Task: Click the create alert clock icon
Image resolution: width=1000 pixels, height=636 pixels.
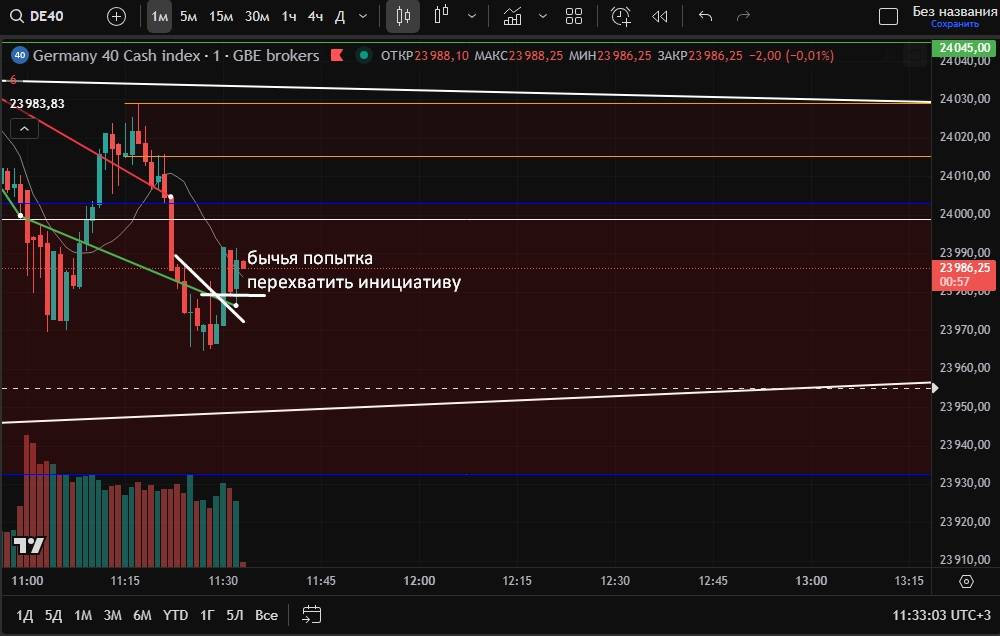Action: (x=621, y=16)
